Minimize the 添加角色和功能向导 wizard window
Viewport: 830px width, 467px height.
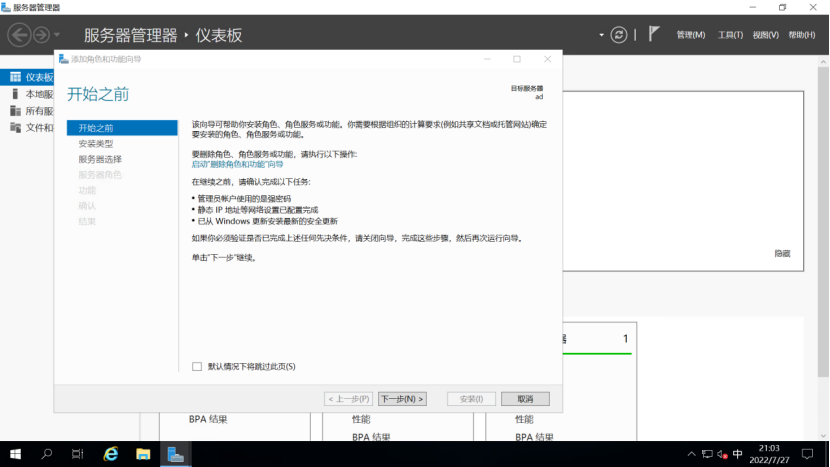pos(487,59)
